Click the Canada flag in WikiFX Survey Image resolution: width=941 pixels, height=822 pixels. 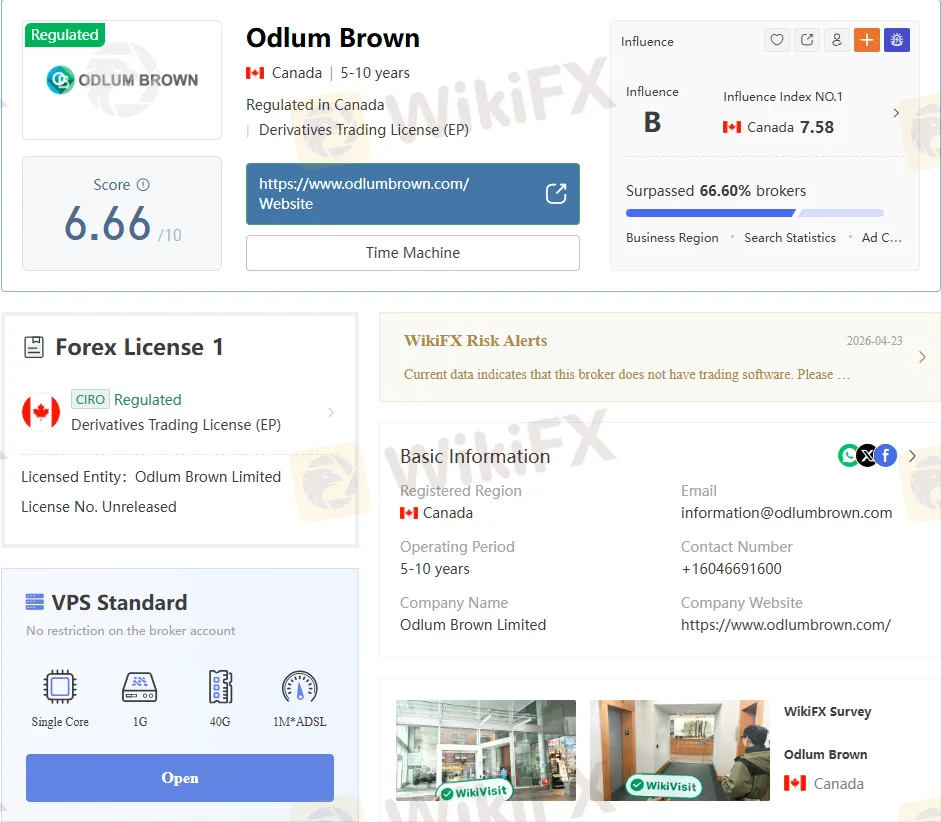(x=795, y=783)
